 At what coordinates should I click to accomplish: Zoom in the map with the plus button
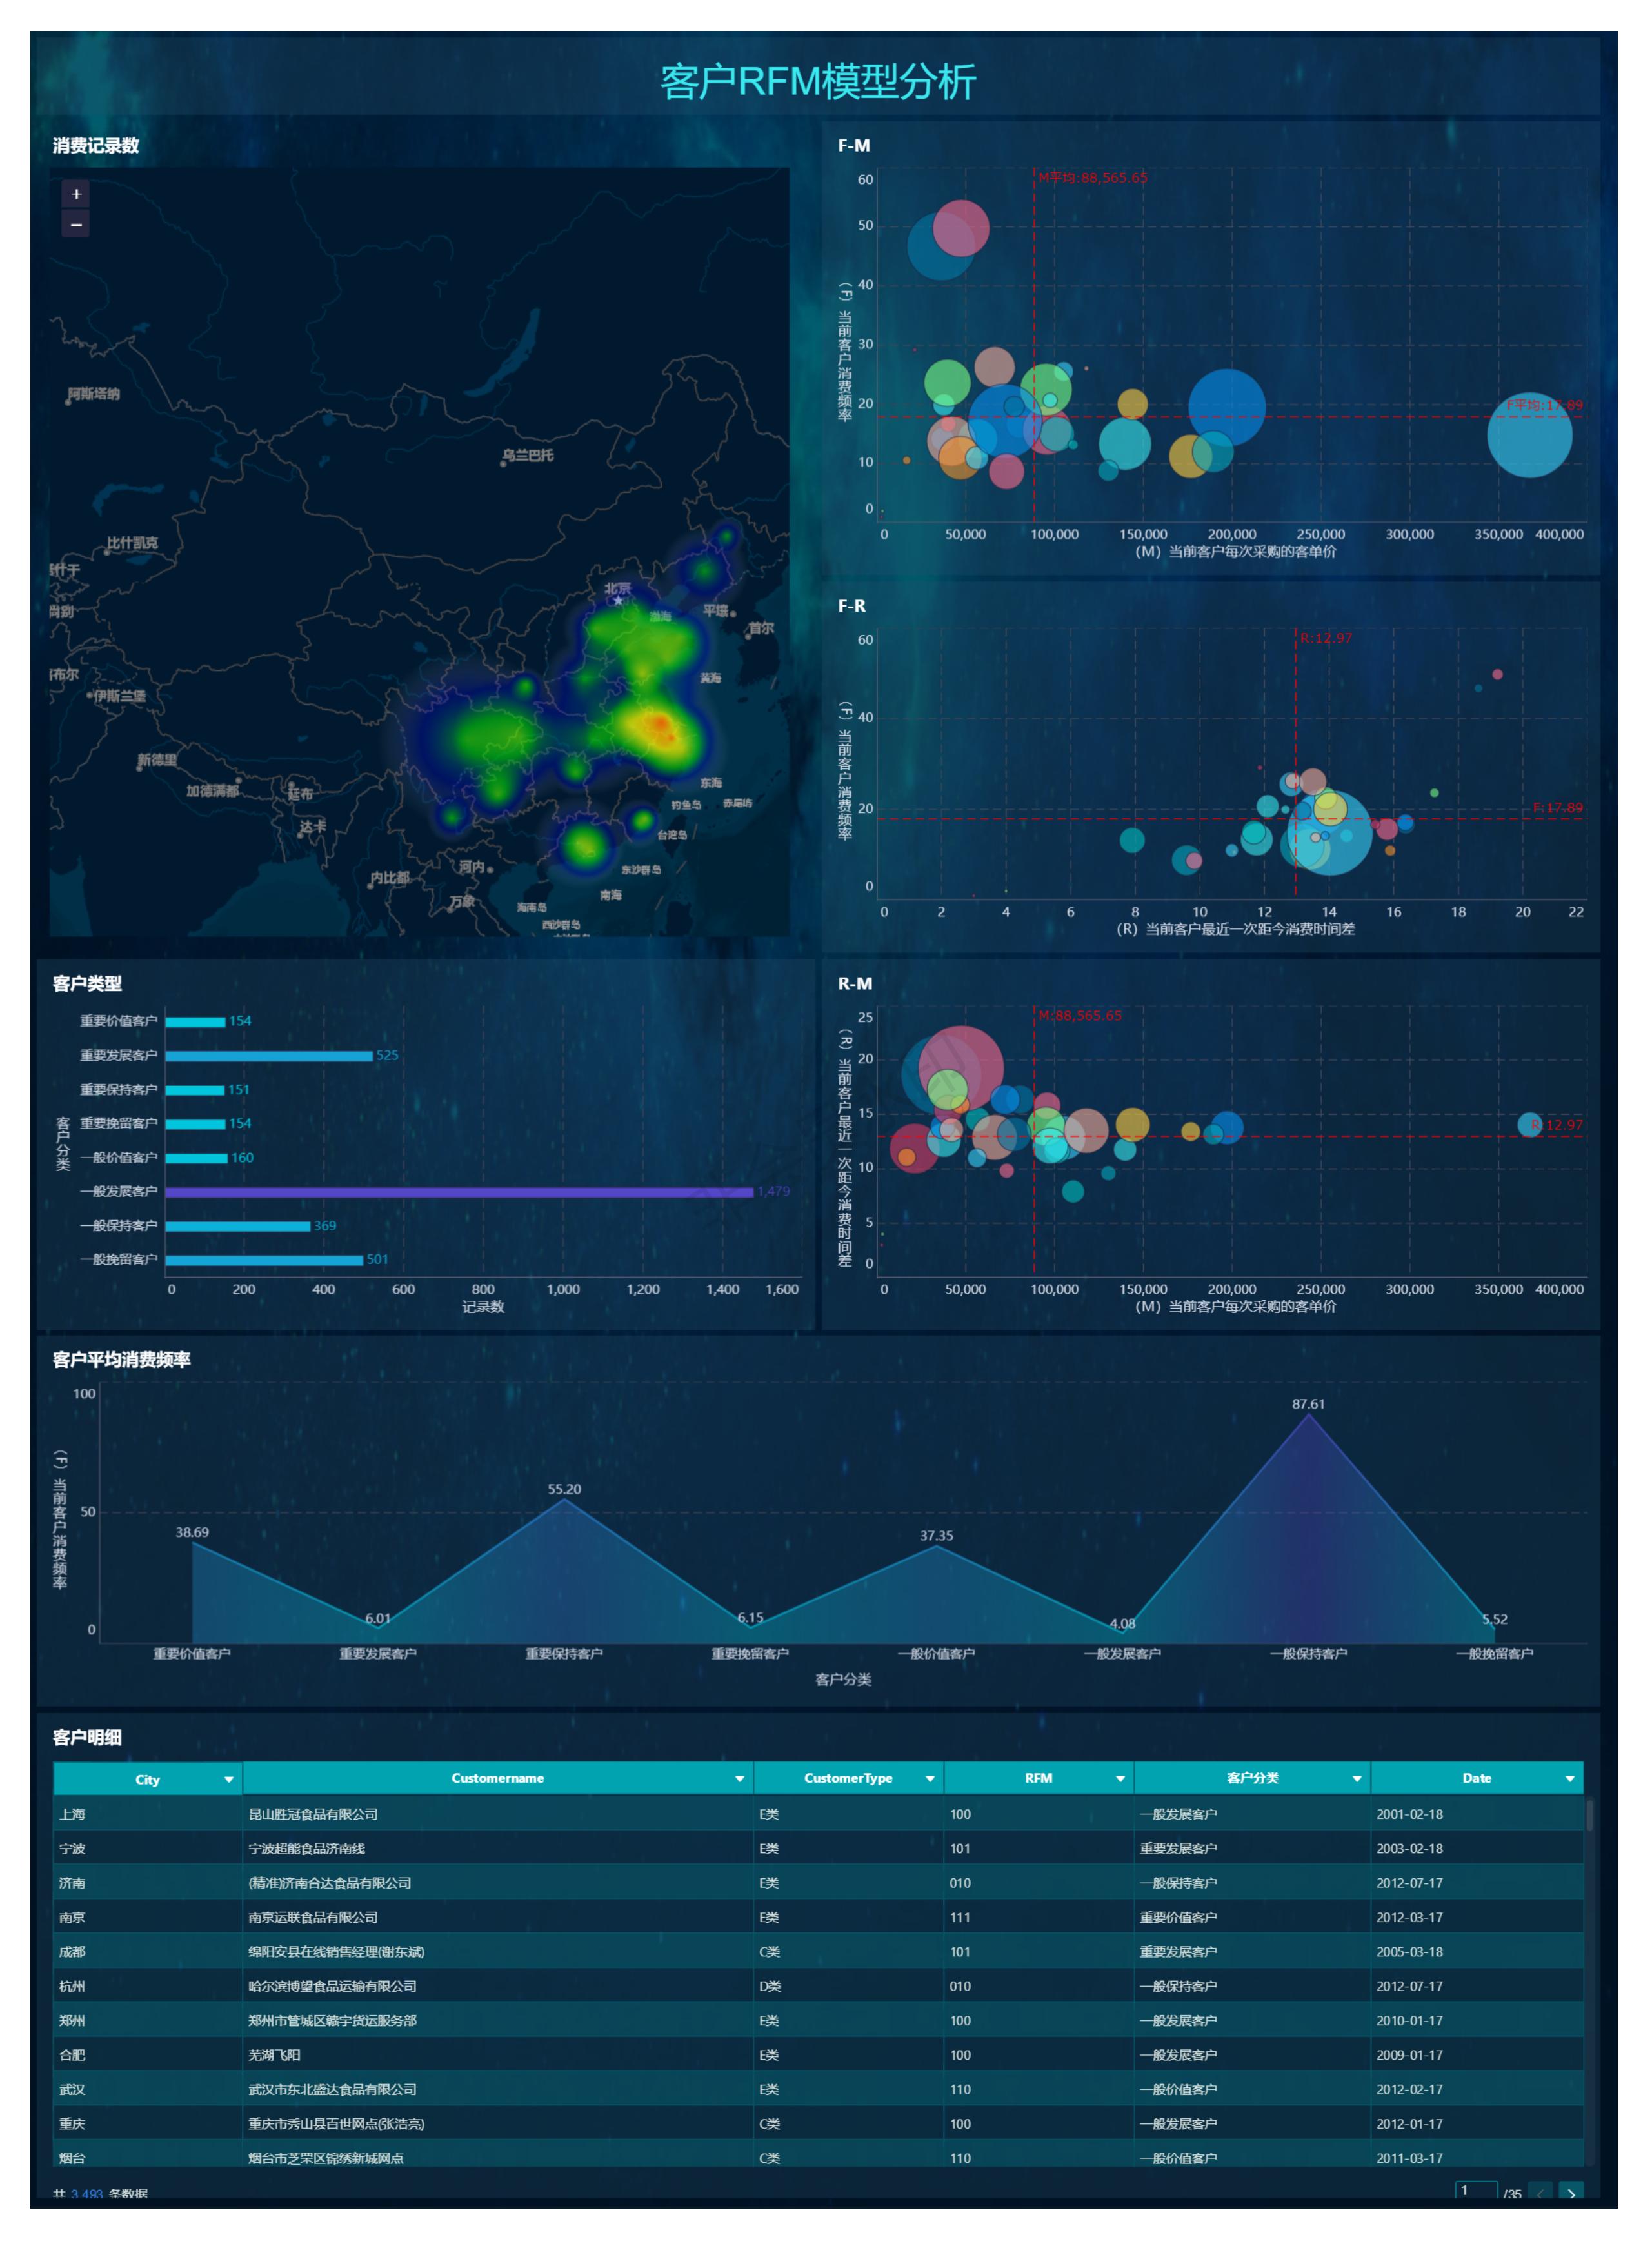coord(76,194)
